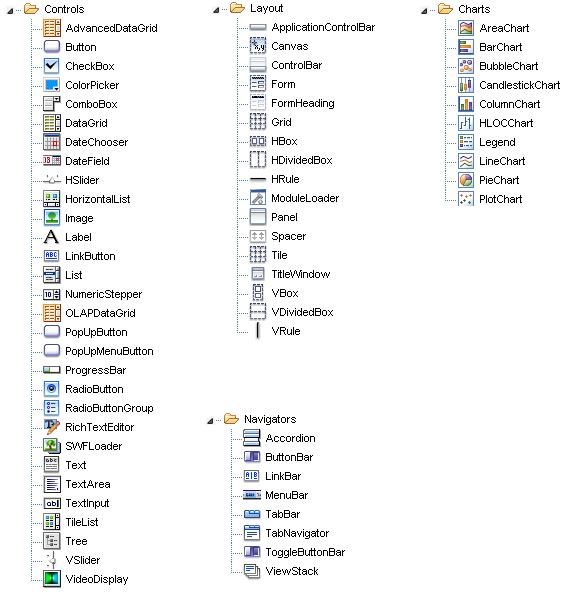The width and height of the screenshot is (574, 595).
Task: Click the ViewStack navigator icon
Action: click(252, 571)
